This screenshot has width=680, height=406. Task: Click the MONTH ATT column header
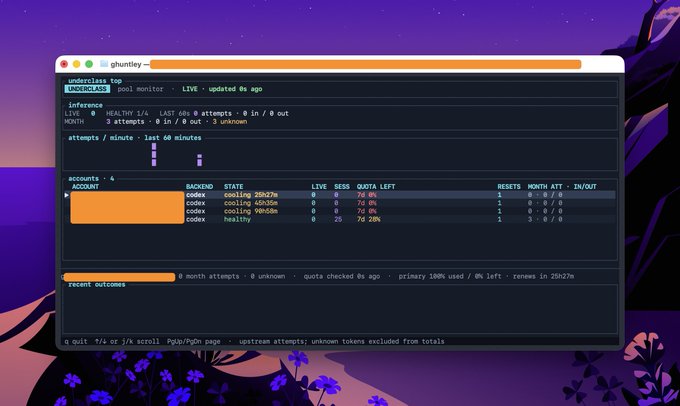click(545, 187)
